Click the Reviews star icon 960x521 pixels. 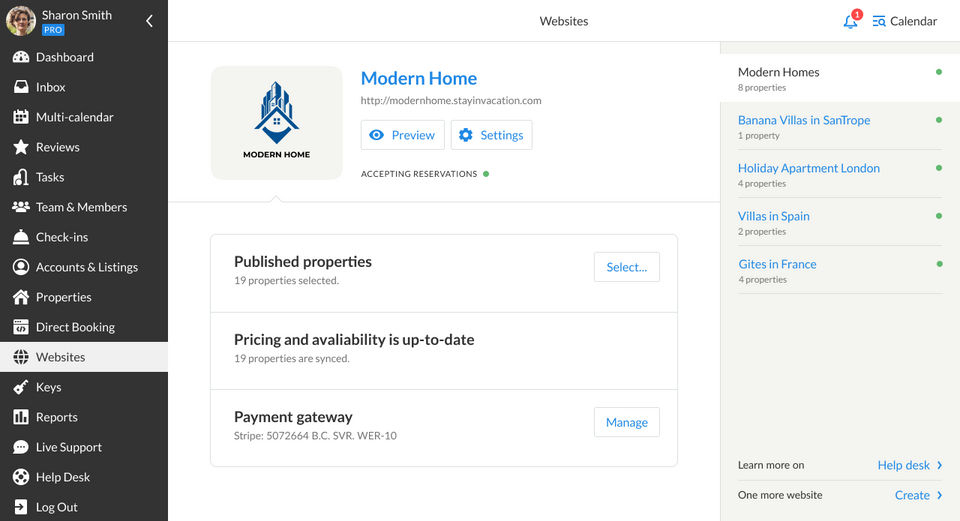pyautogui.click(x=20, y=147)
